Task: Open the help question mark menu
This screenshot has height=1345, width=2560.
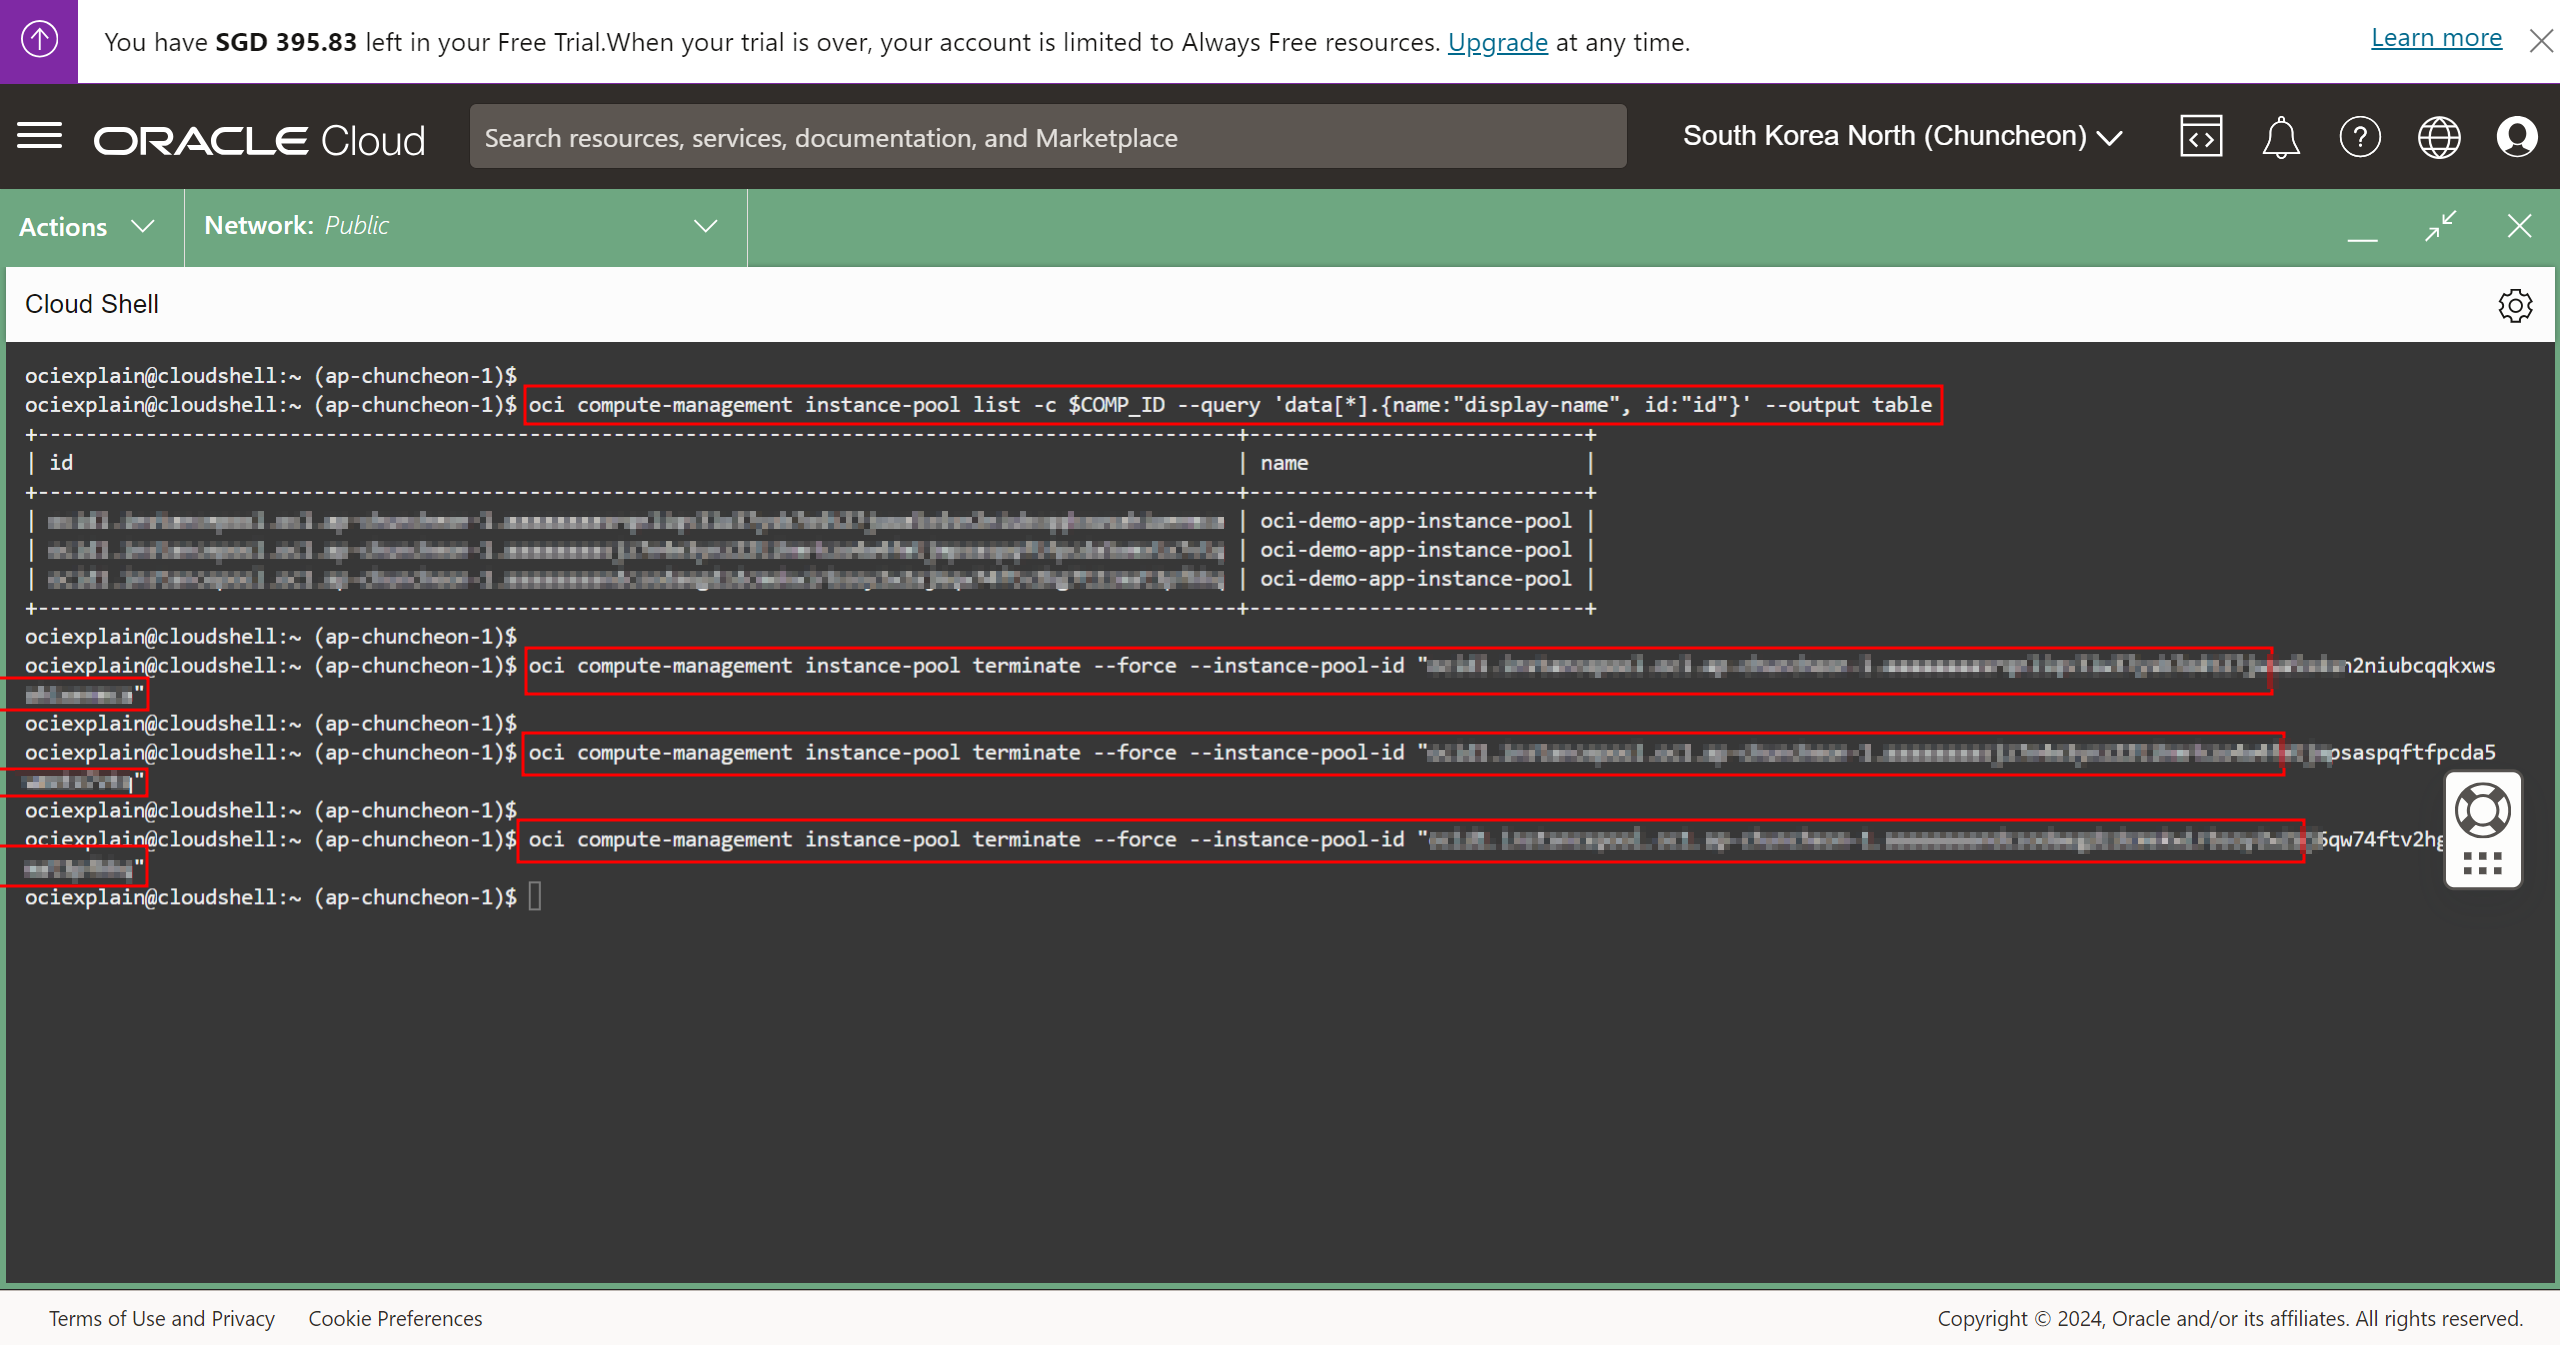Action: point(2360,137)
